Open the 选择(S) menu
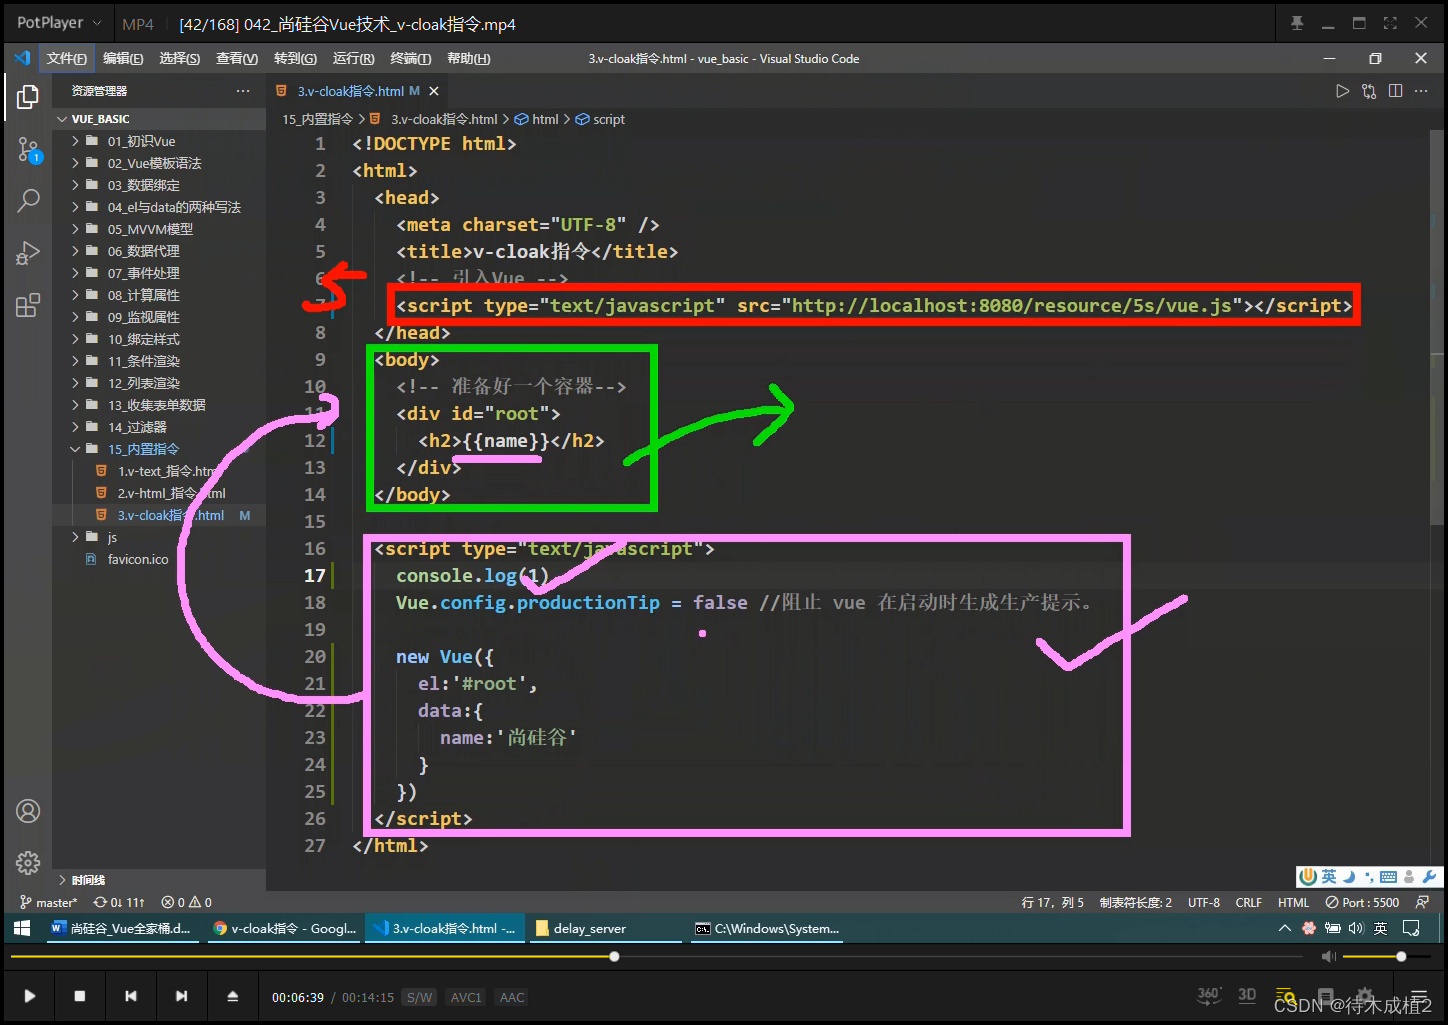This screenshot has width=1448, height=1025. coord(179,58)
